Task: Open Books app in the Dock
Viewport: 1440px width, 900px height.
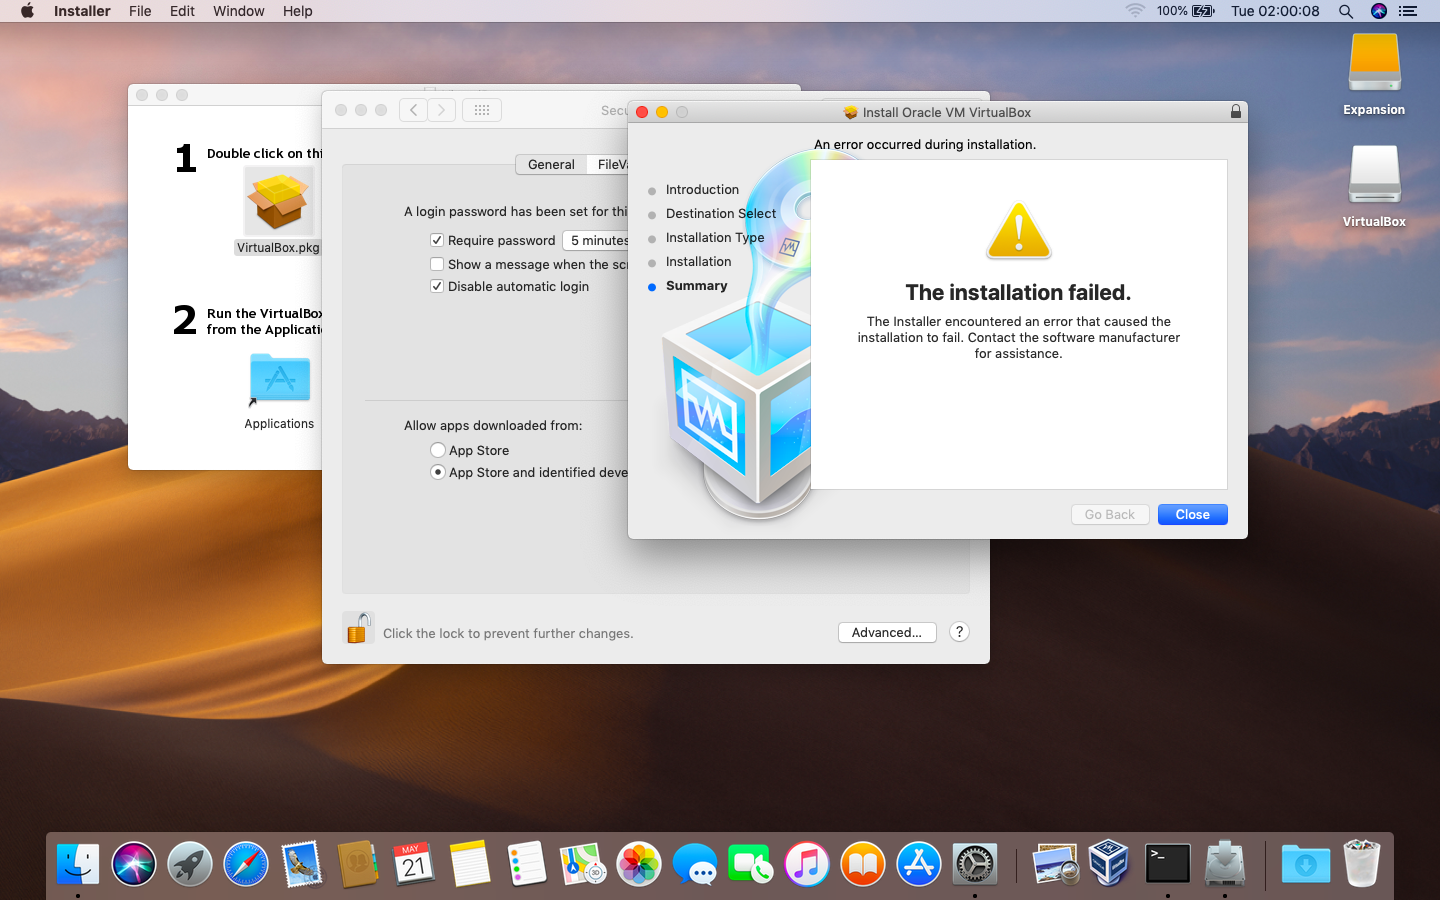Action: [863, 864]
